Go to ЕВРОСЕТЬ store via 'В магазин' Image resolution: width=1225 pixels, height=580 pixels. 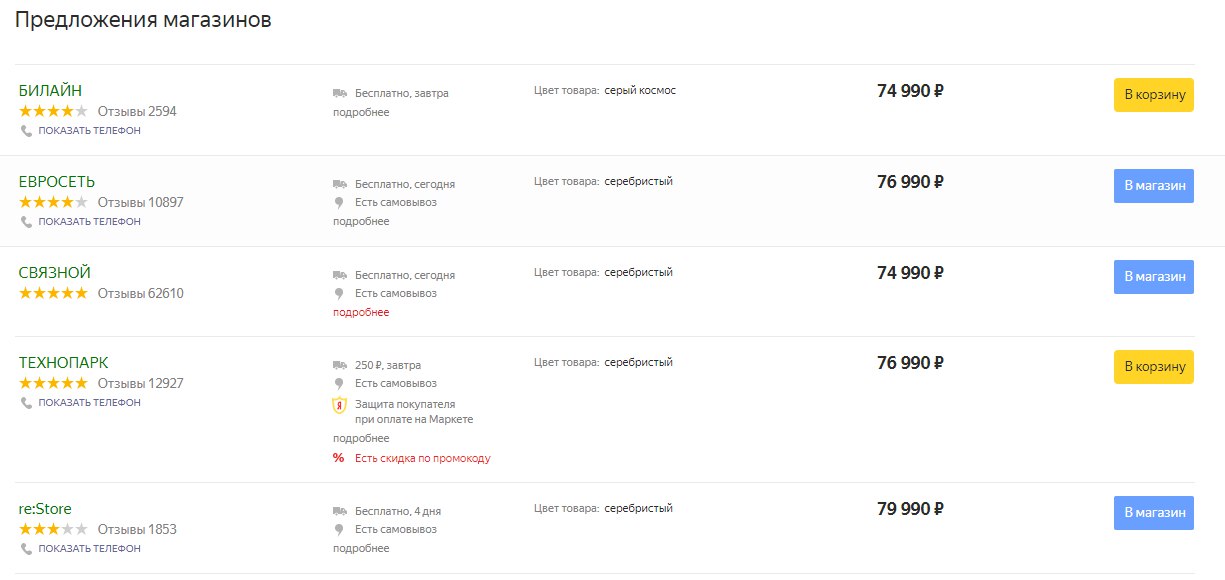pyautogui.click(x=1153, y=186)
